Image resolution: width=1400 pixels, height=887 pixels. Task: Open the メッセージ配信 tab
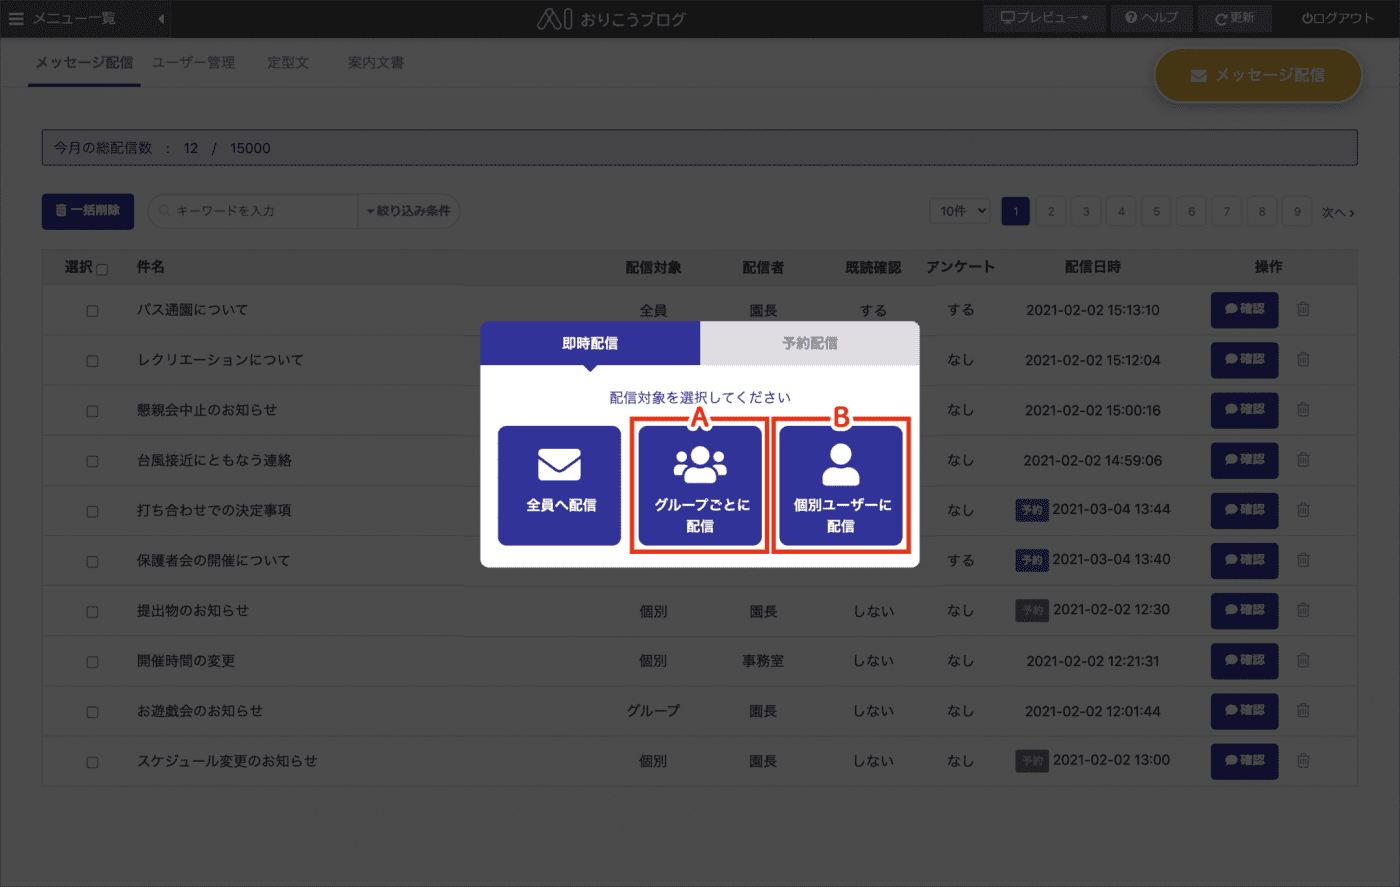(x=84, y=62)
